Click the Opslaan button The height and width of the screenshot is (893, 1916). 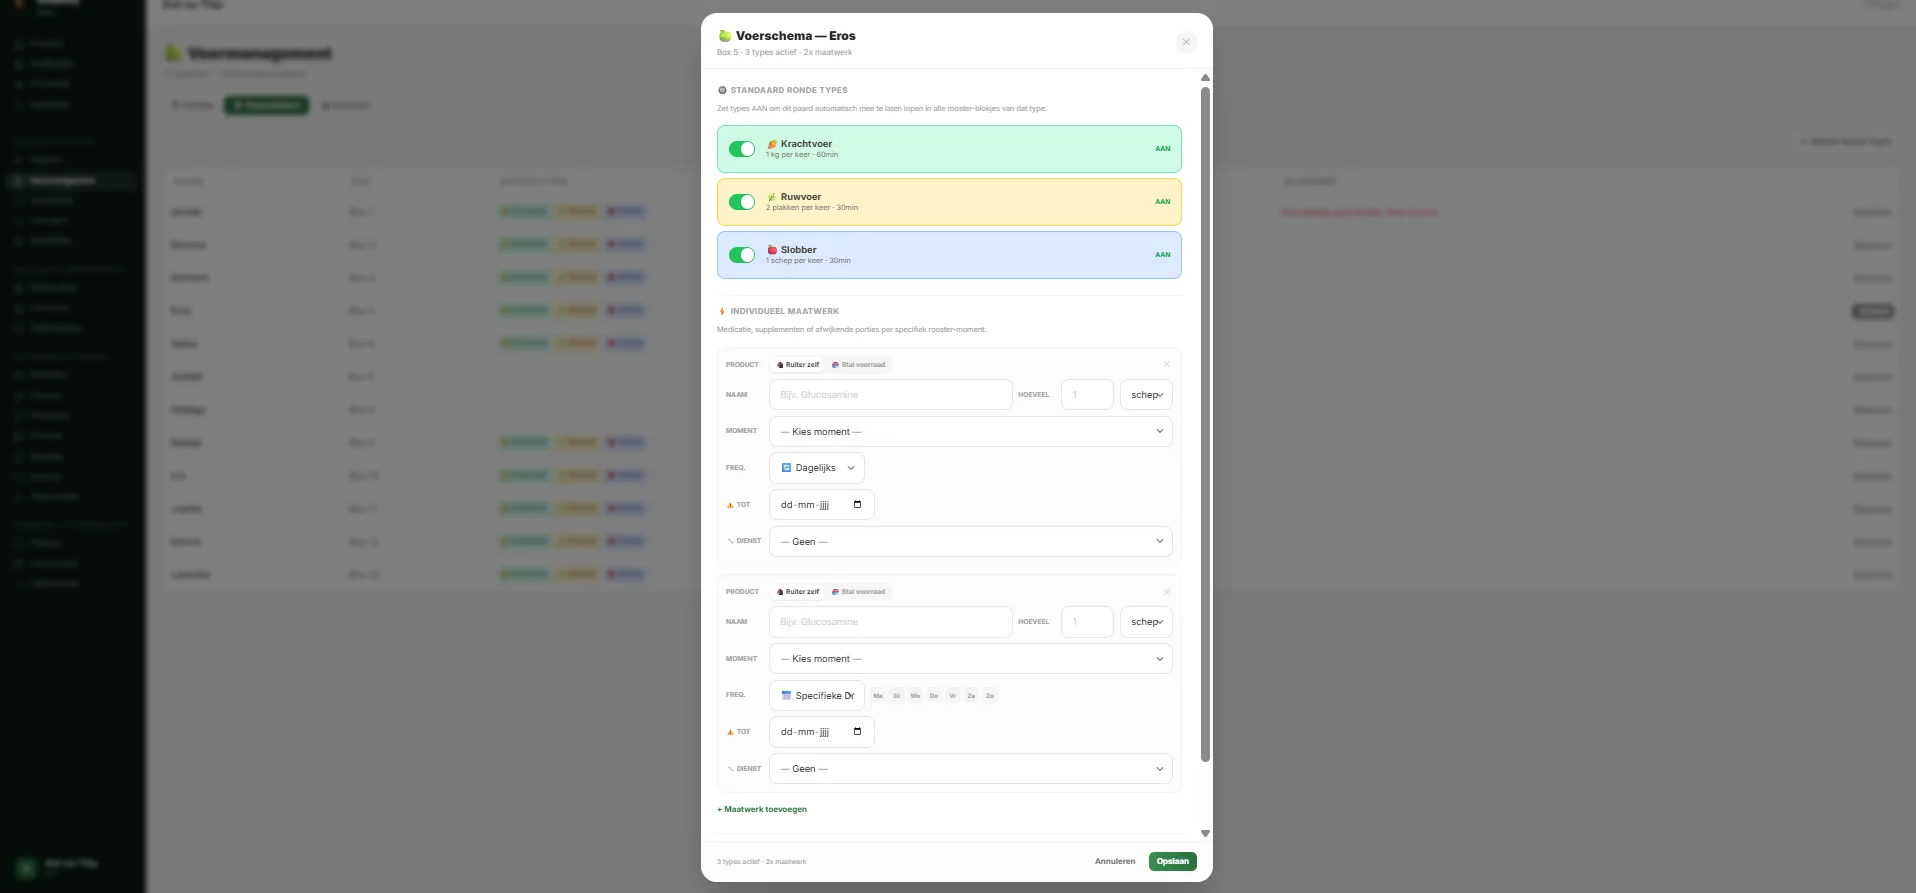[1172, 861]
